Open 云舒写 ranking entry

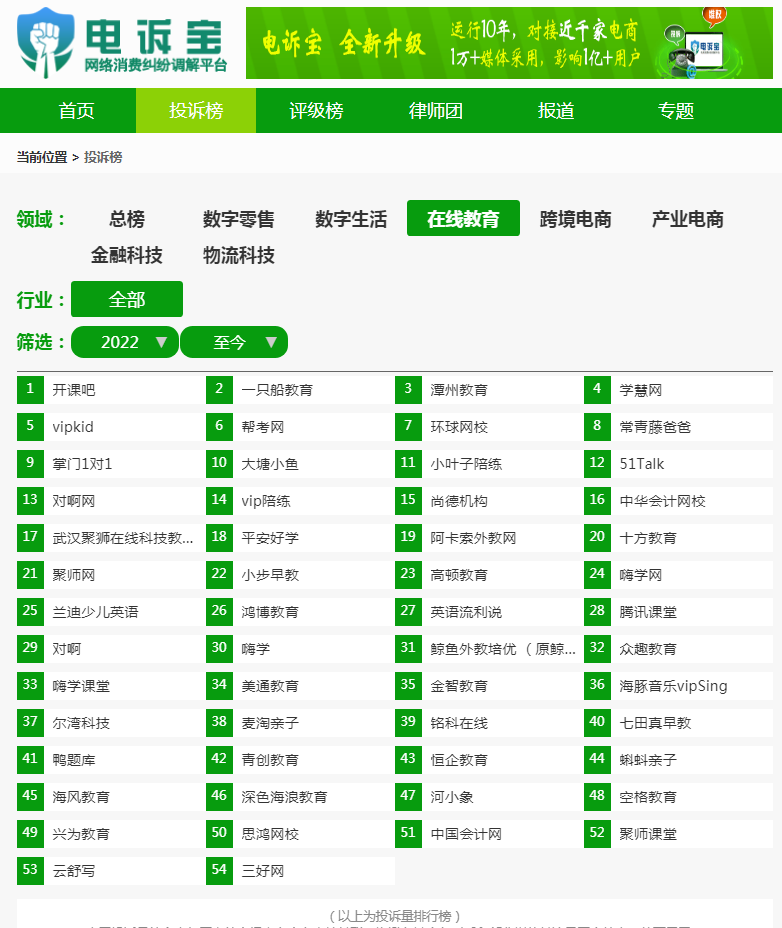pos(111,871)
